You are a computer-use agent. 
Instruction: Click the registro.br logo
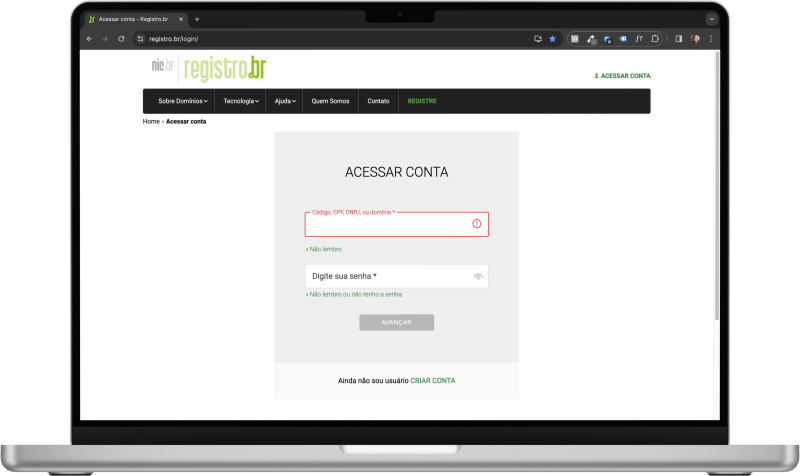coord(225,68)
